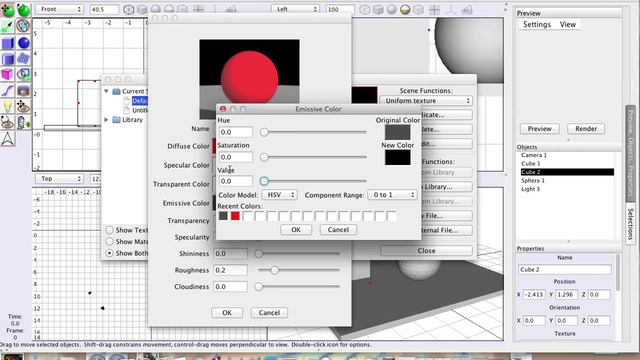Pick the red recent color swatch
The image size is (640, 360).
pyautogui.click(x=235, y=216)
